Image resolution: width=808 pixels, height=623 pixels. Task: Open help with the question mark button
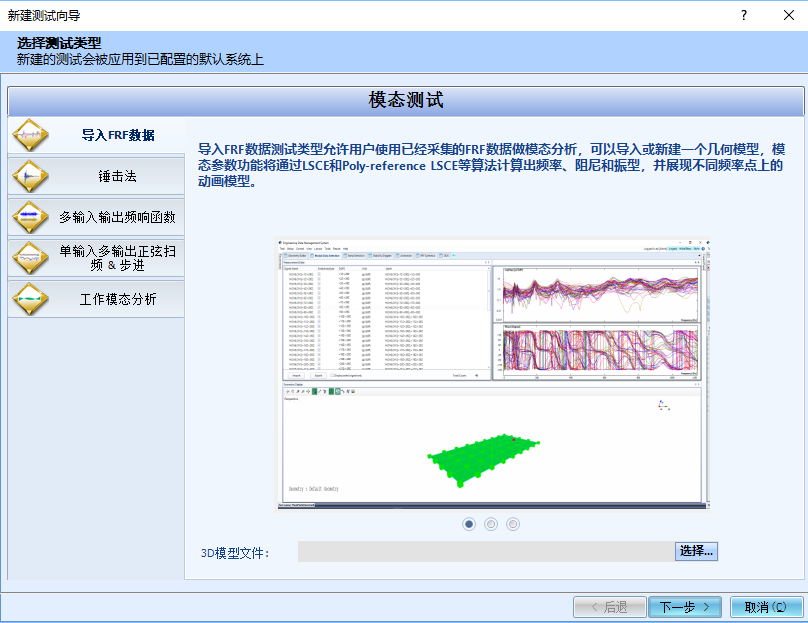743,15
